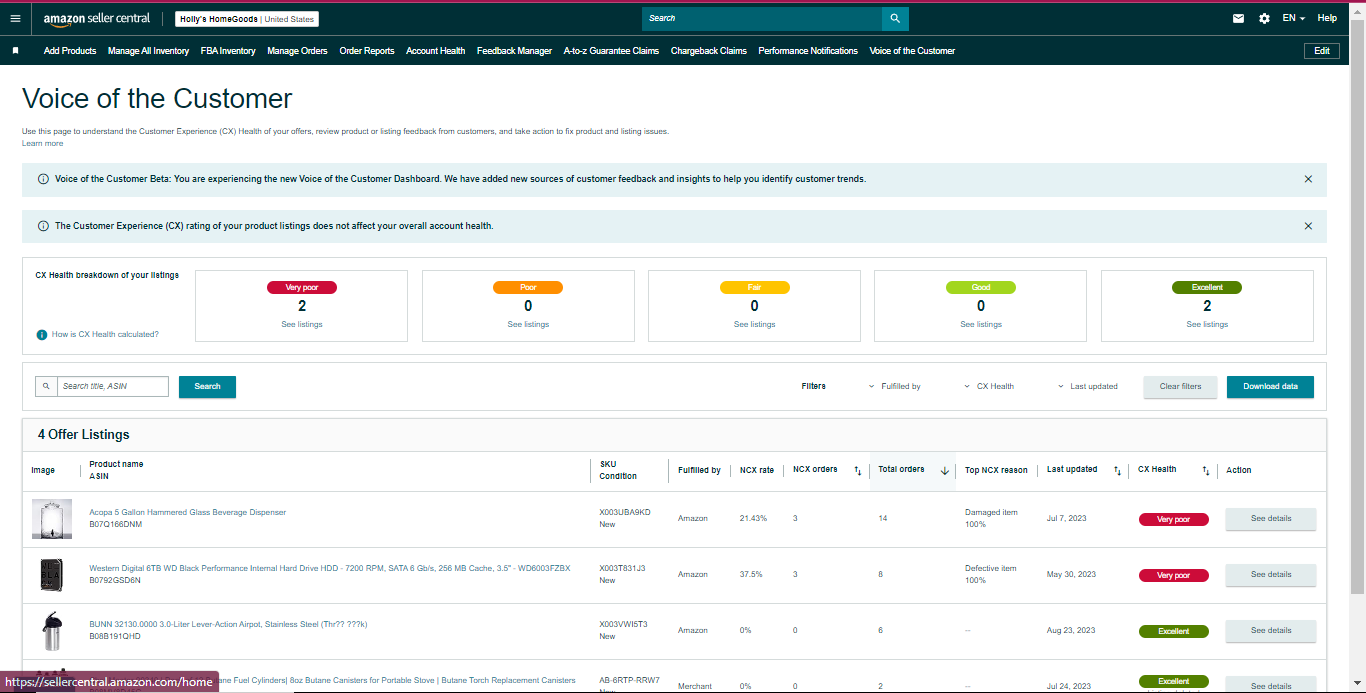Click SKU text X003VWI5T3

[623, 624]
